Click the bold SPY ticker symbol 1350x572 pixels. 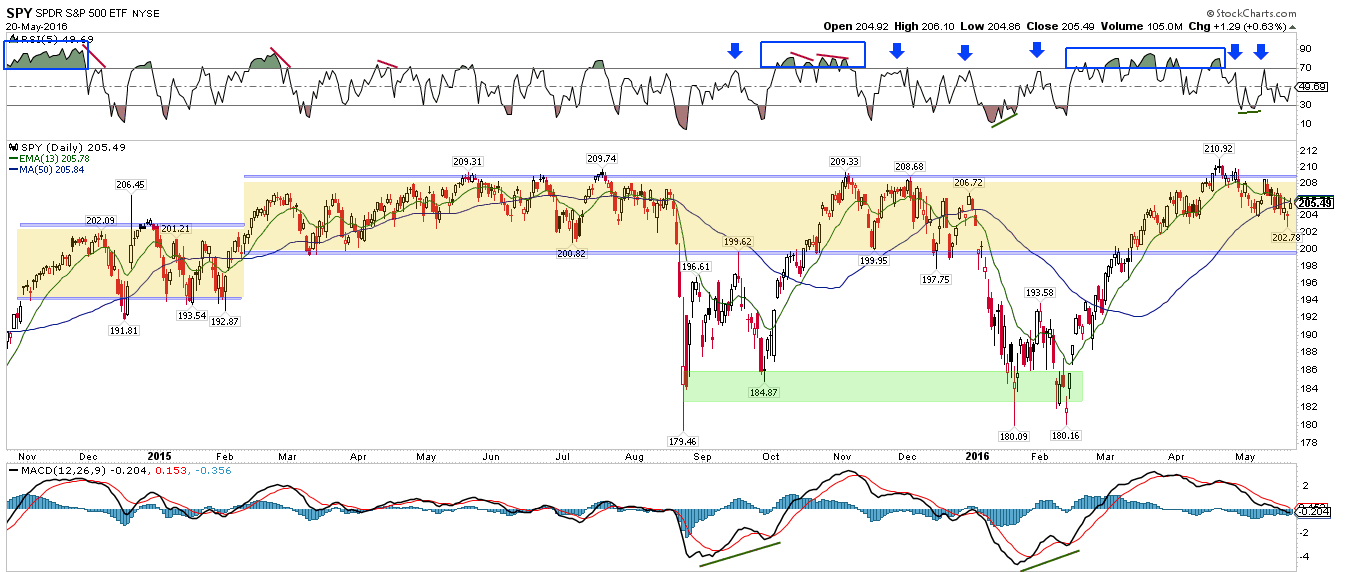pyautogui.click(x=18, y=14)
